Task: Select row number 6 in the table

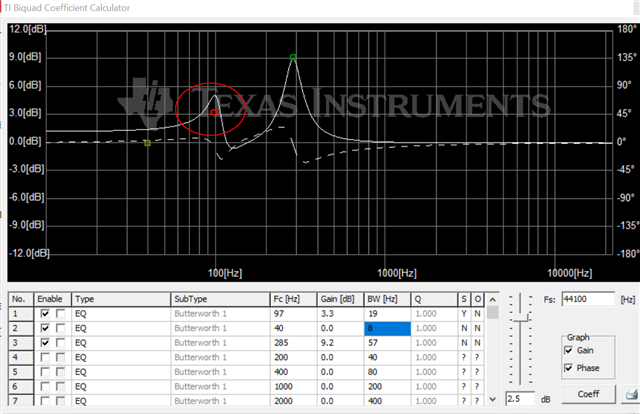Action: [x=21, y=387]
